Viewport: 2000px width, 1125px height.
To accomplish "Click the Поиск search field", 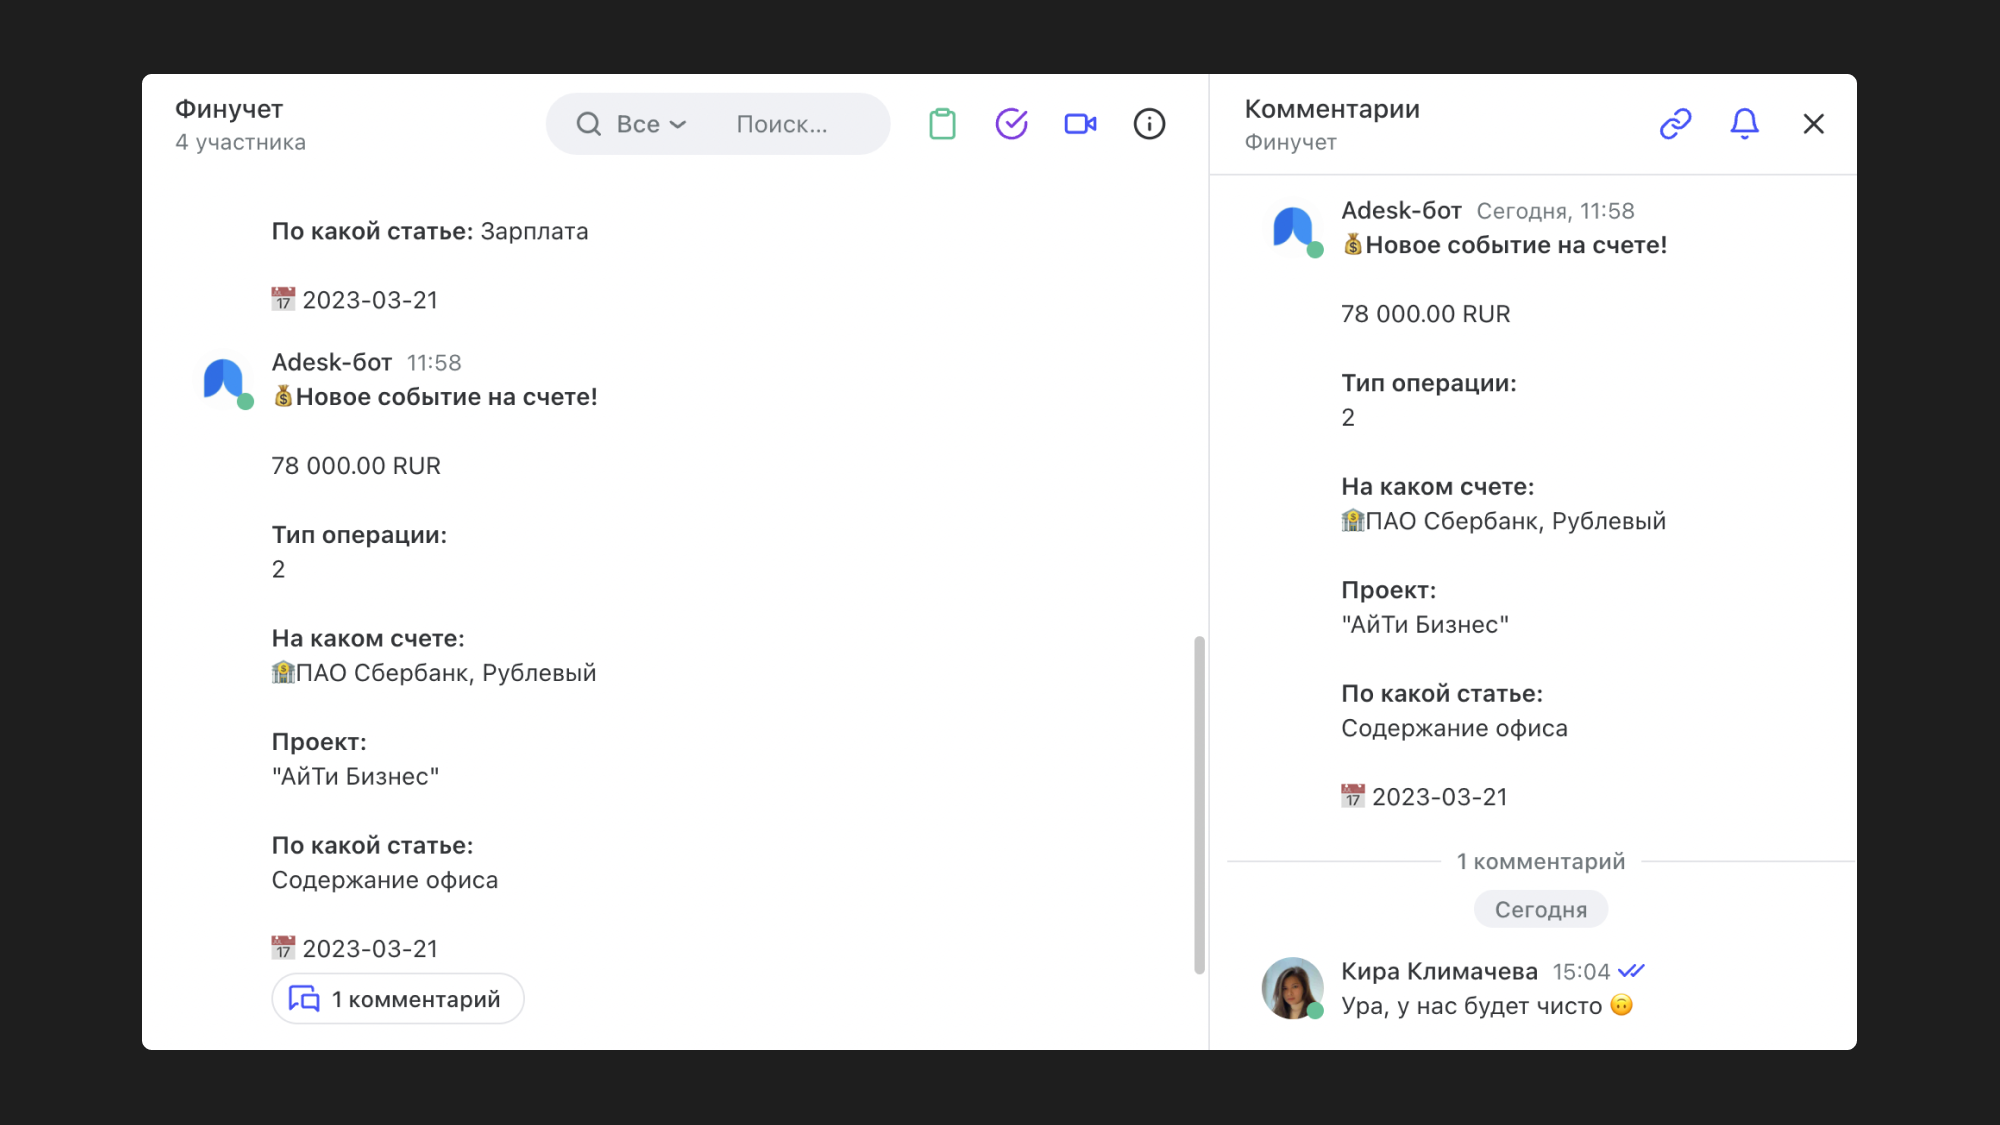I will (x=782, y=124).
